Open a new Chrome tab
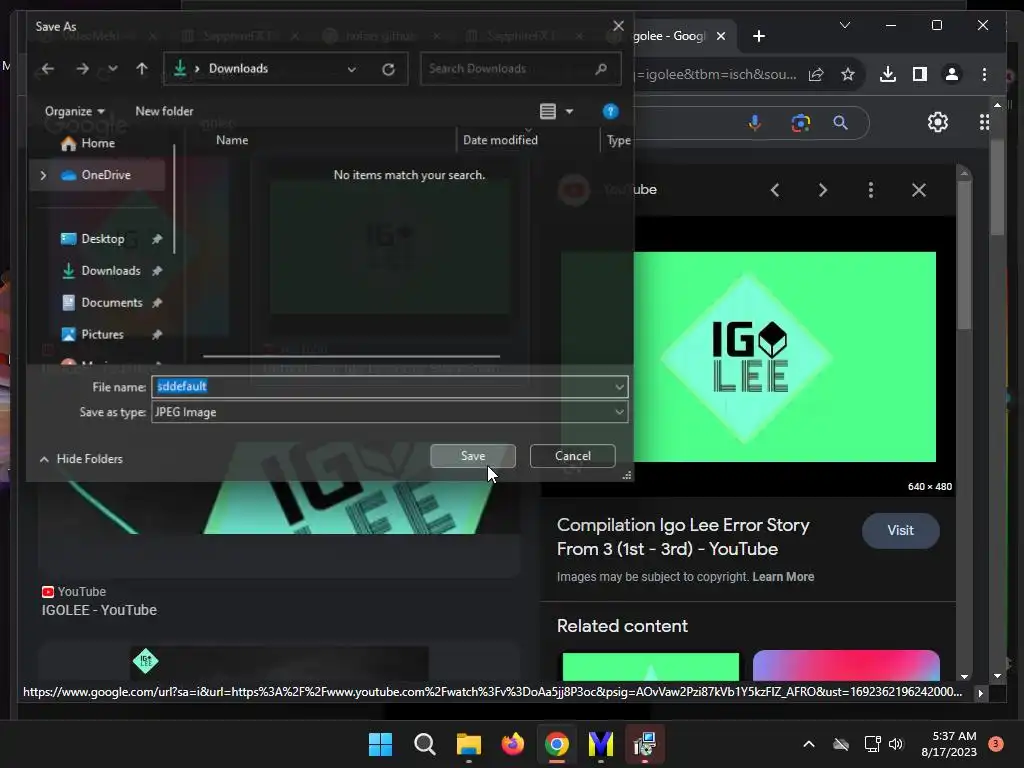Image resolution: width=1024 pixels, height=768 pixels. [x=758, y=36]
